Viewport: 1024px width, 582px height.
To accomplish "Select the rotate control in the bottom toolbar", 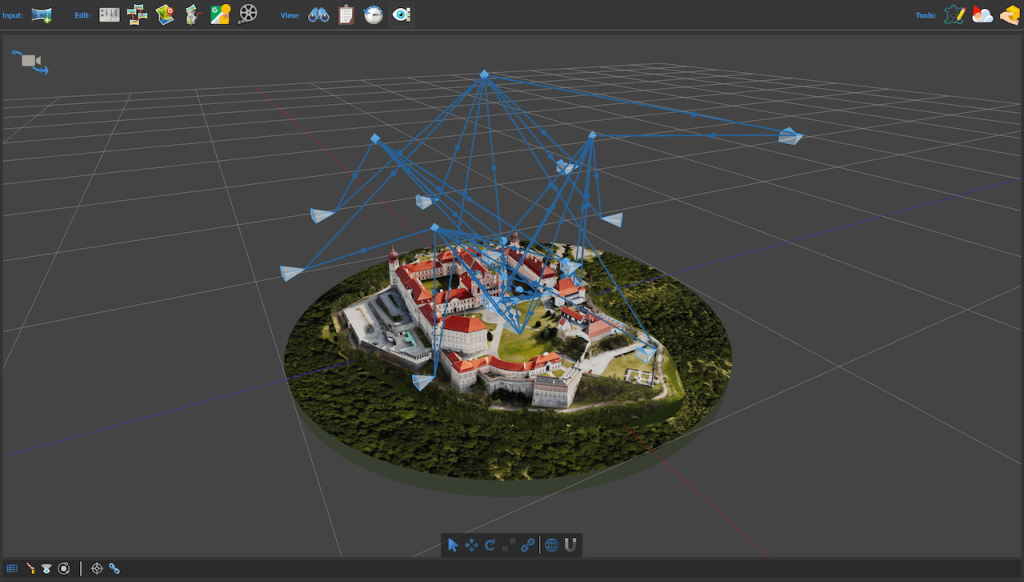I will click(489, 545).
